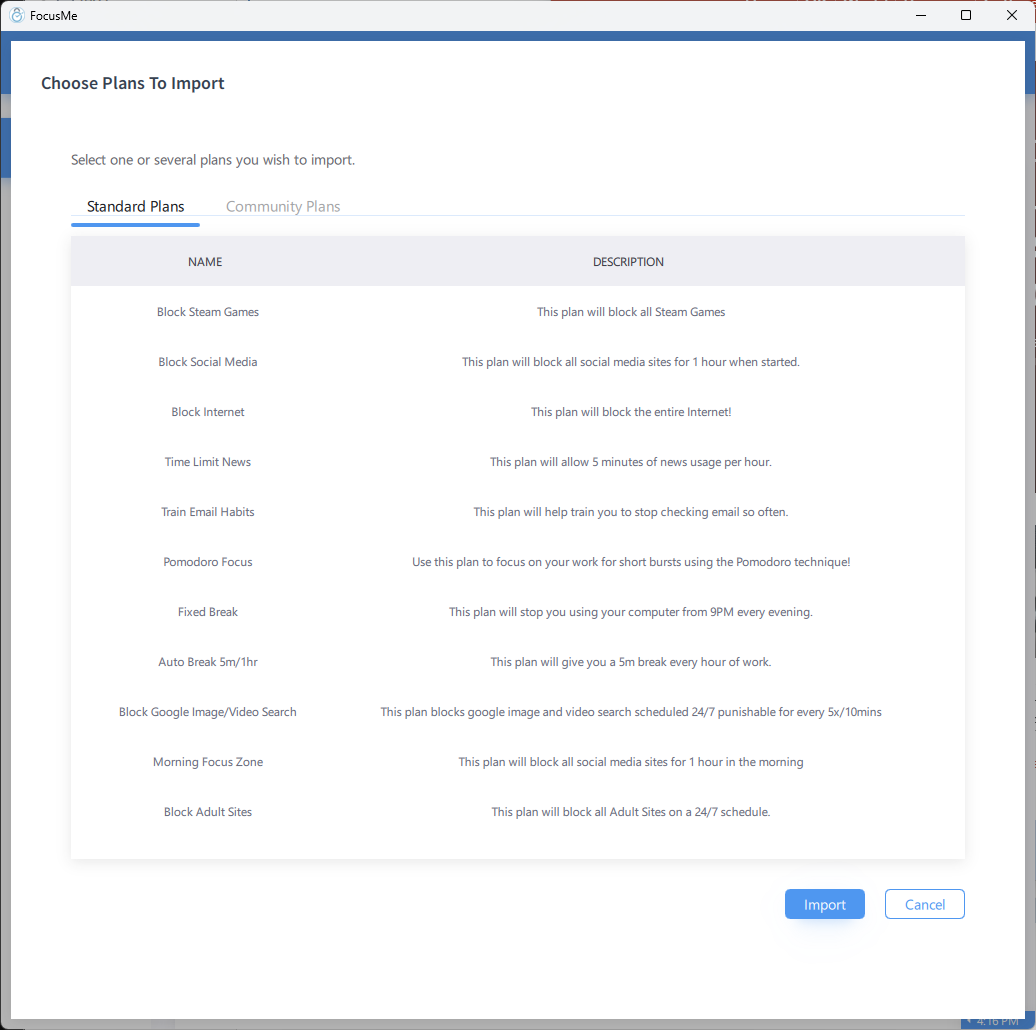Click description about social media 1 hour when started

(x=630, y=362)
